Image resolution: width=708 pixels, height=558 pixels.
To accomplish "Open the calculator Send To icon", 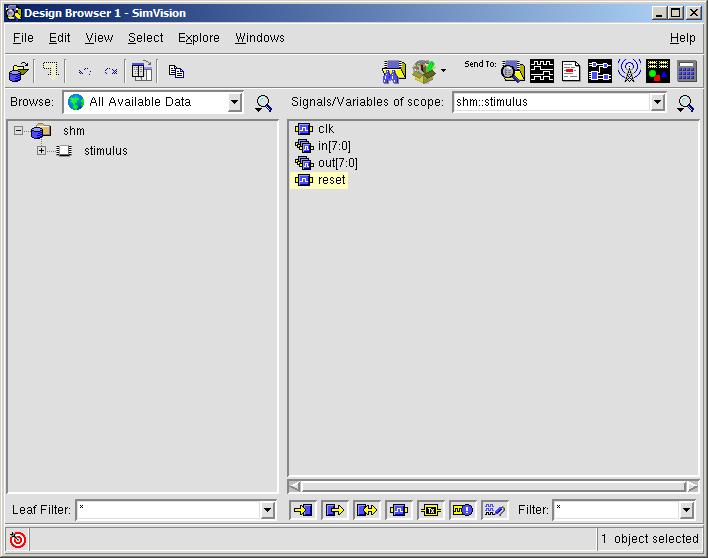I will point(686,71).
